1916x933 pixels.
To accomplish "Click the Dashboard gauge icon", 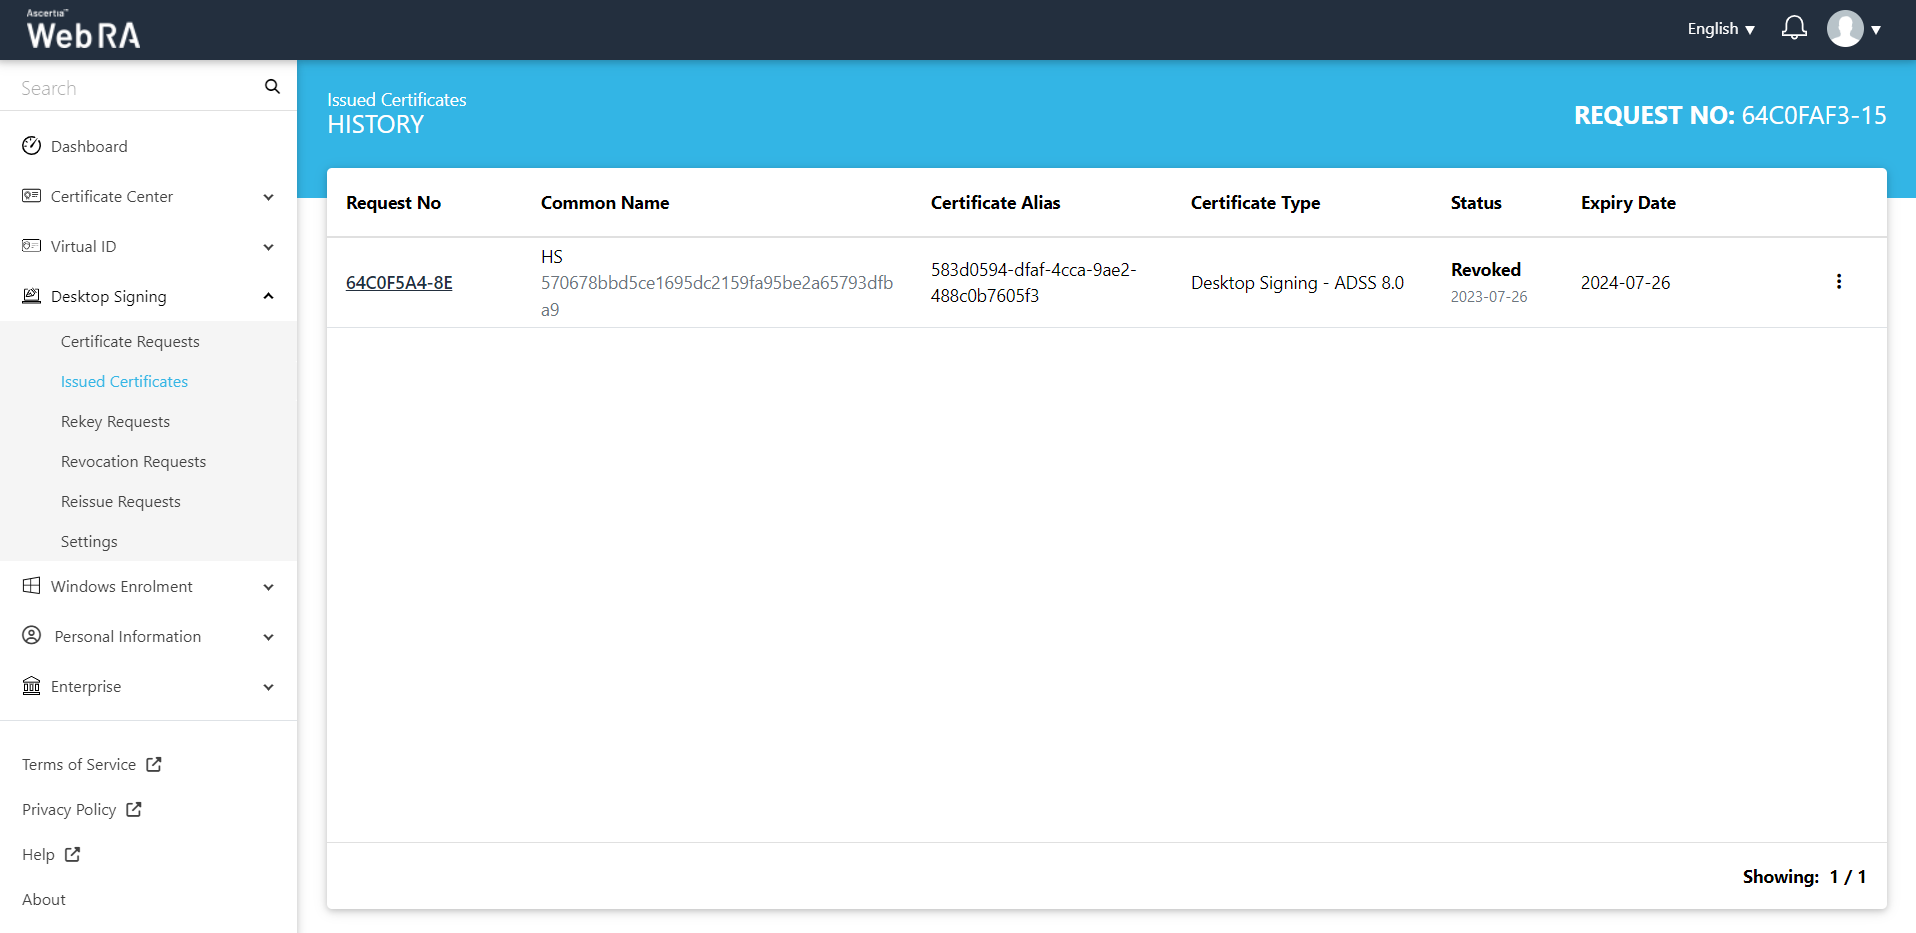I will [32, 146].
